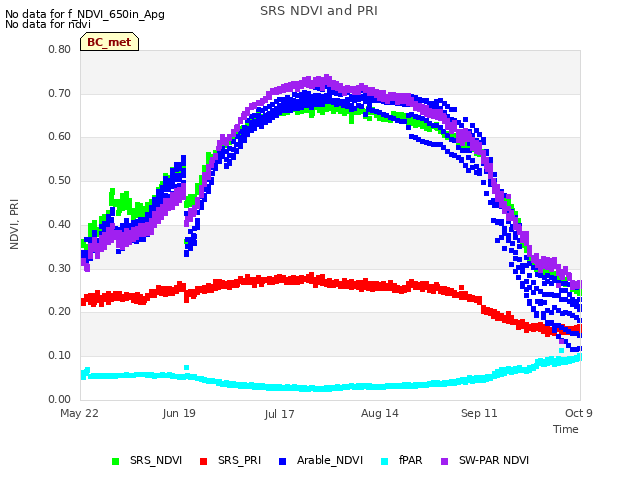Click the SRS_PRI red legend swatch
Screen dimensions: 640x480
tap(203, 462)
